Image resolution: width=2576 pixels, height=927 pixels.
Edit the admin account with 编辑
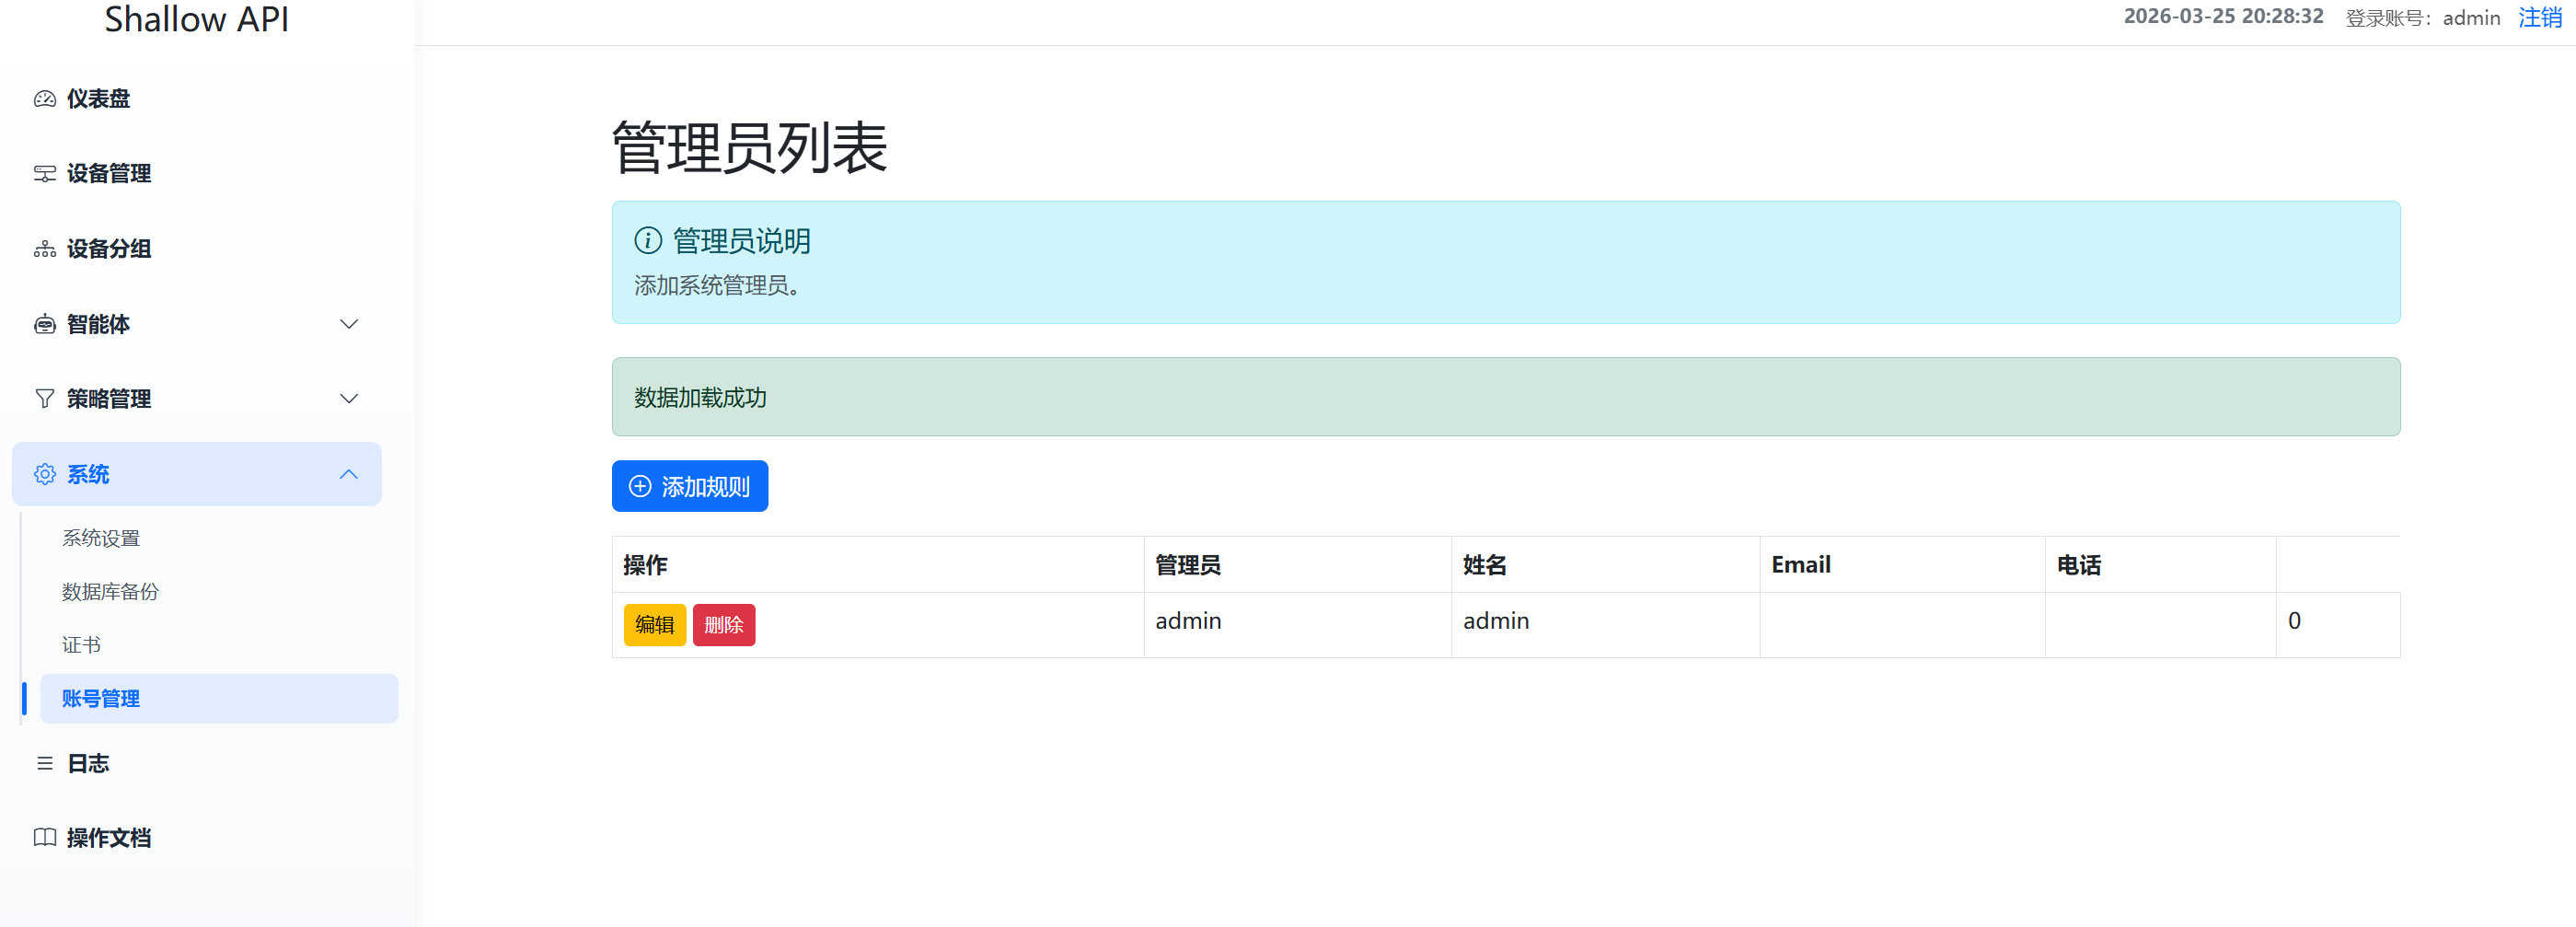[x=654, y=625]
